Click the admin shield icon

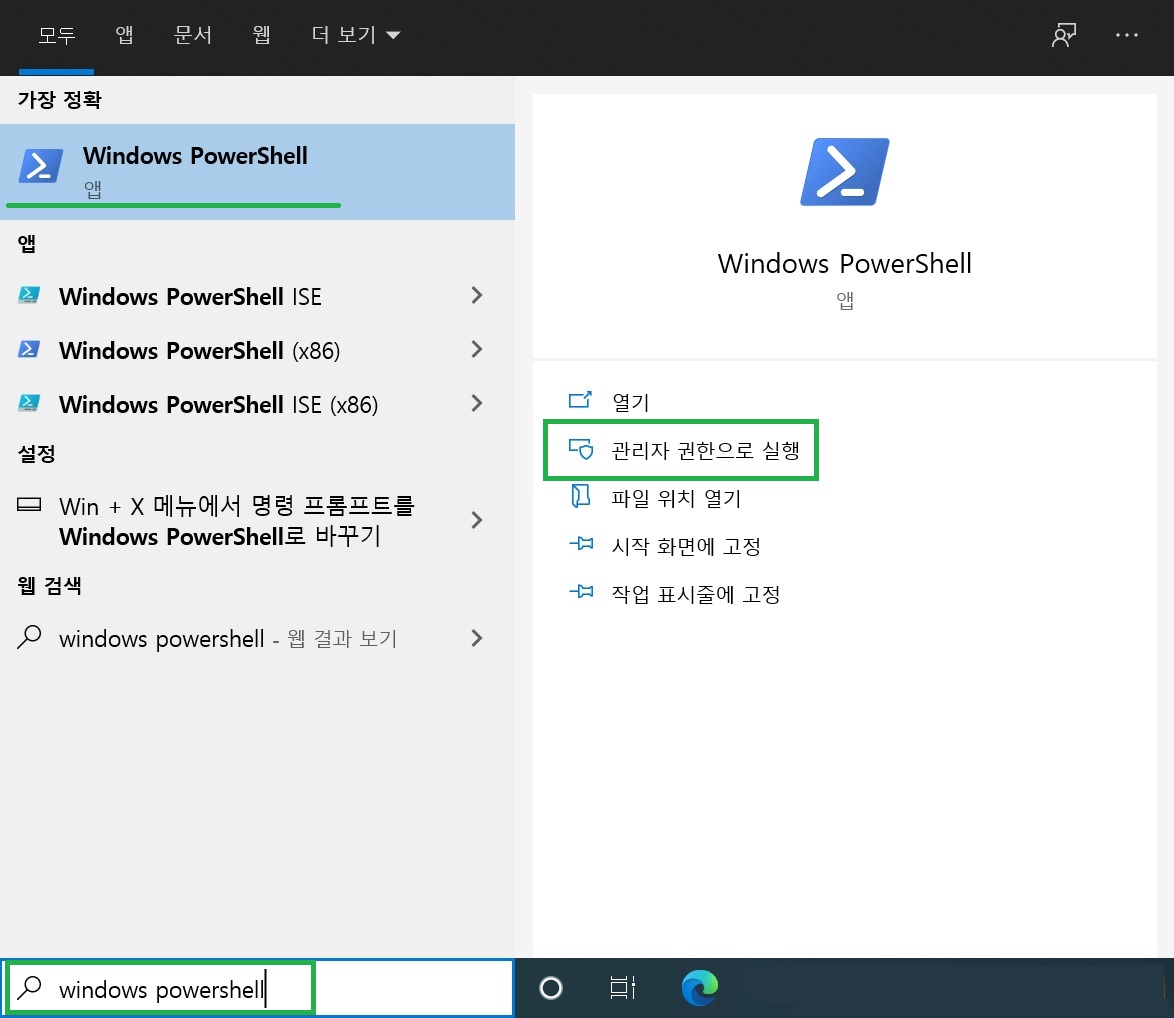point(581,448)
